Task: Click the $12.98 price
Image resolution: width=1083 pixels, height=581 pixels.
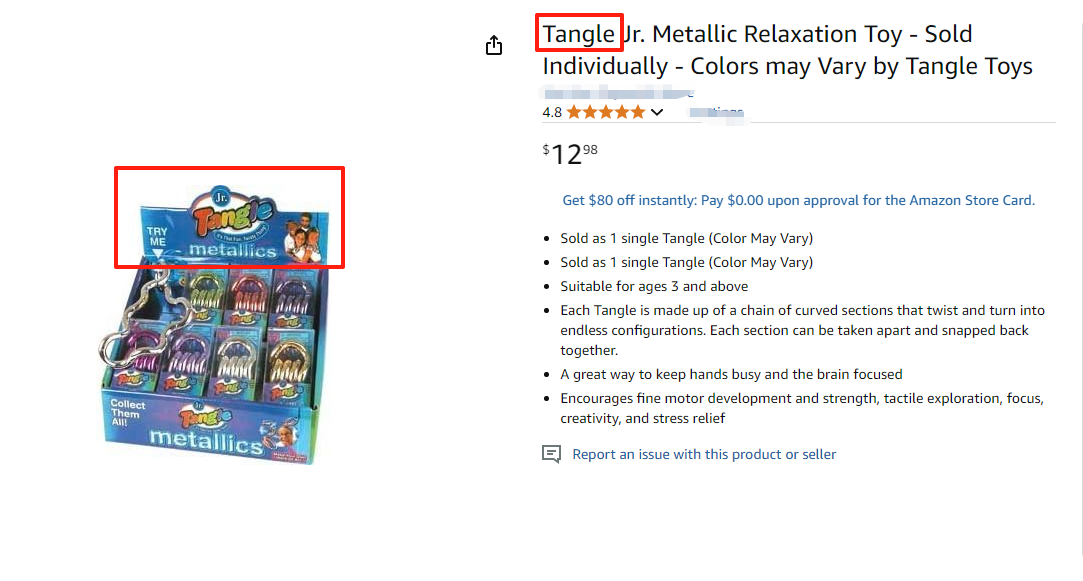Action: pyautogui.click(x=570, y=154)
